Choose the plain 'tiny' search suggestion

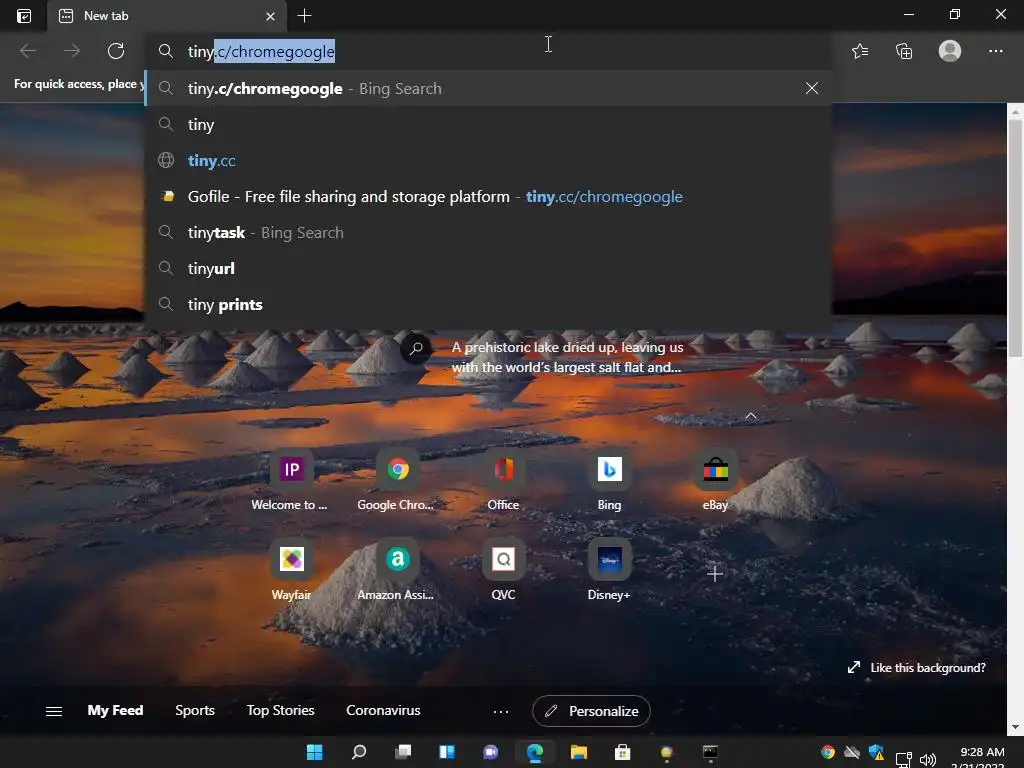coord(488,124)
